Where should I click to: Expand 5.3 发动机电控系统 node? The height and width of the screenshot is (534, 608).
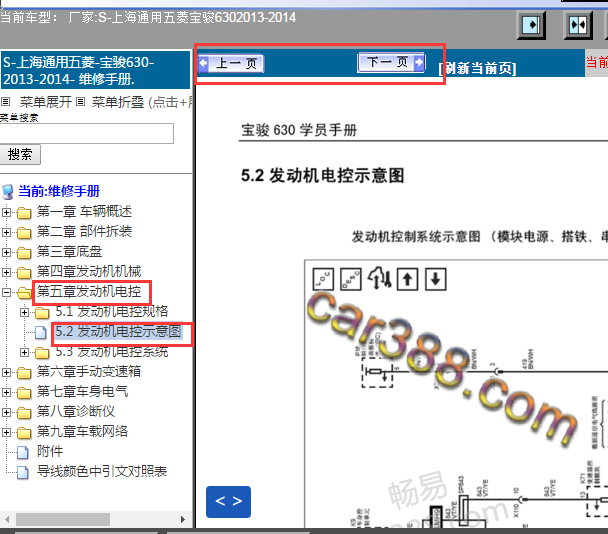[24, 352]
